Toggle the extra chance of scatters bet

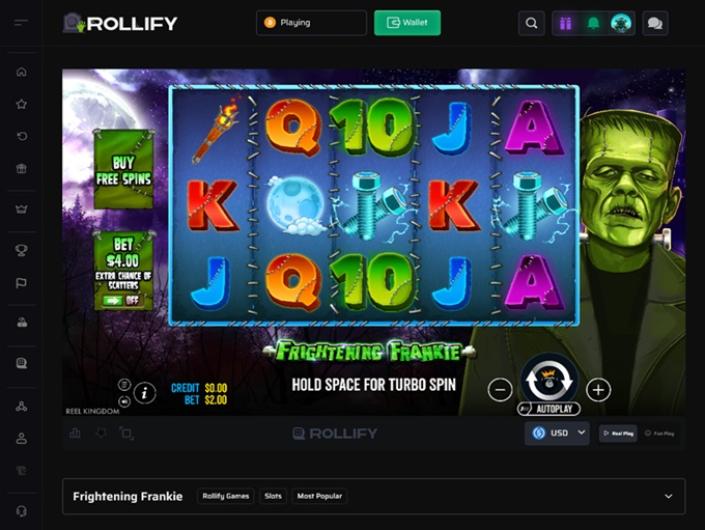123,300
